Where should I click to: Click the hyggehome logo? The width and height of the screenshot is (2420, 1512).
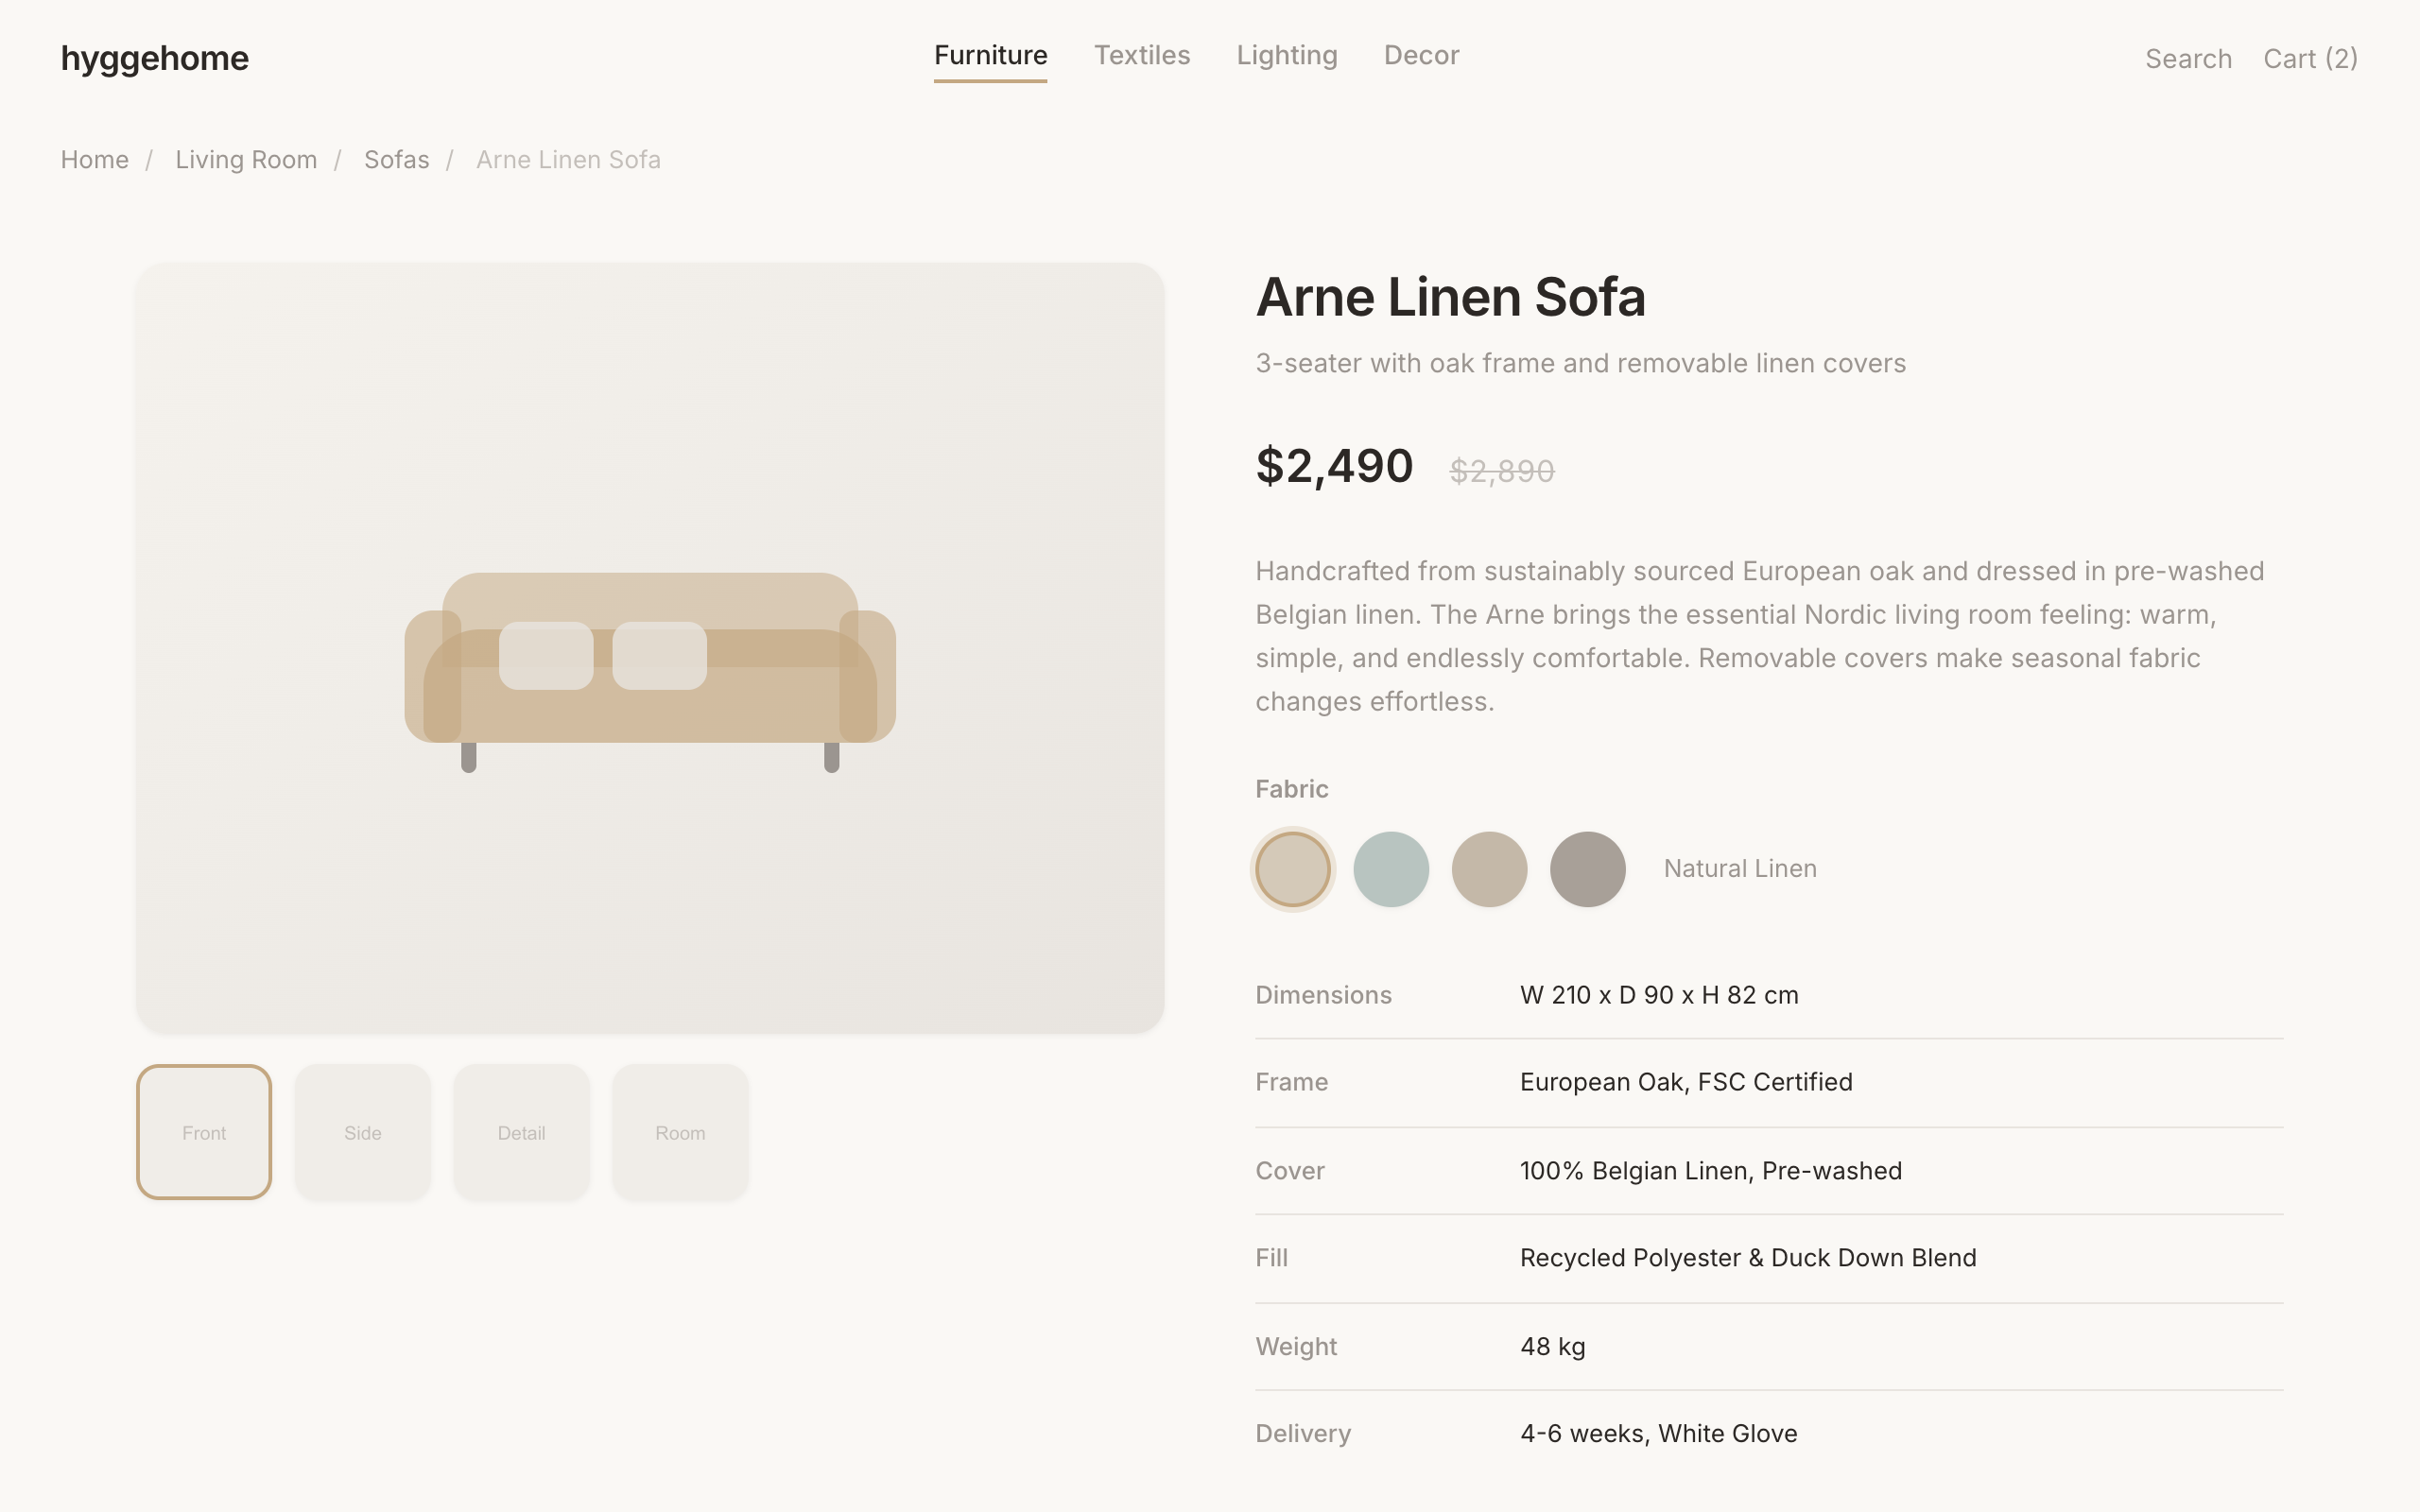(154, 58)
